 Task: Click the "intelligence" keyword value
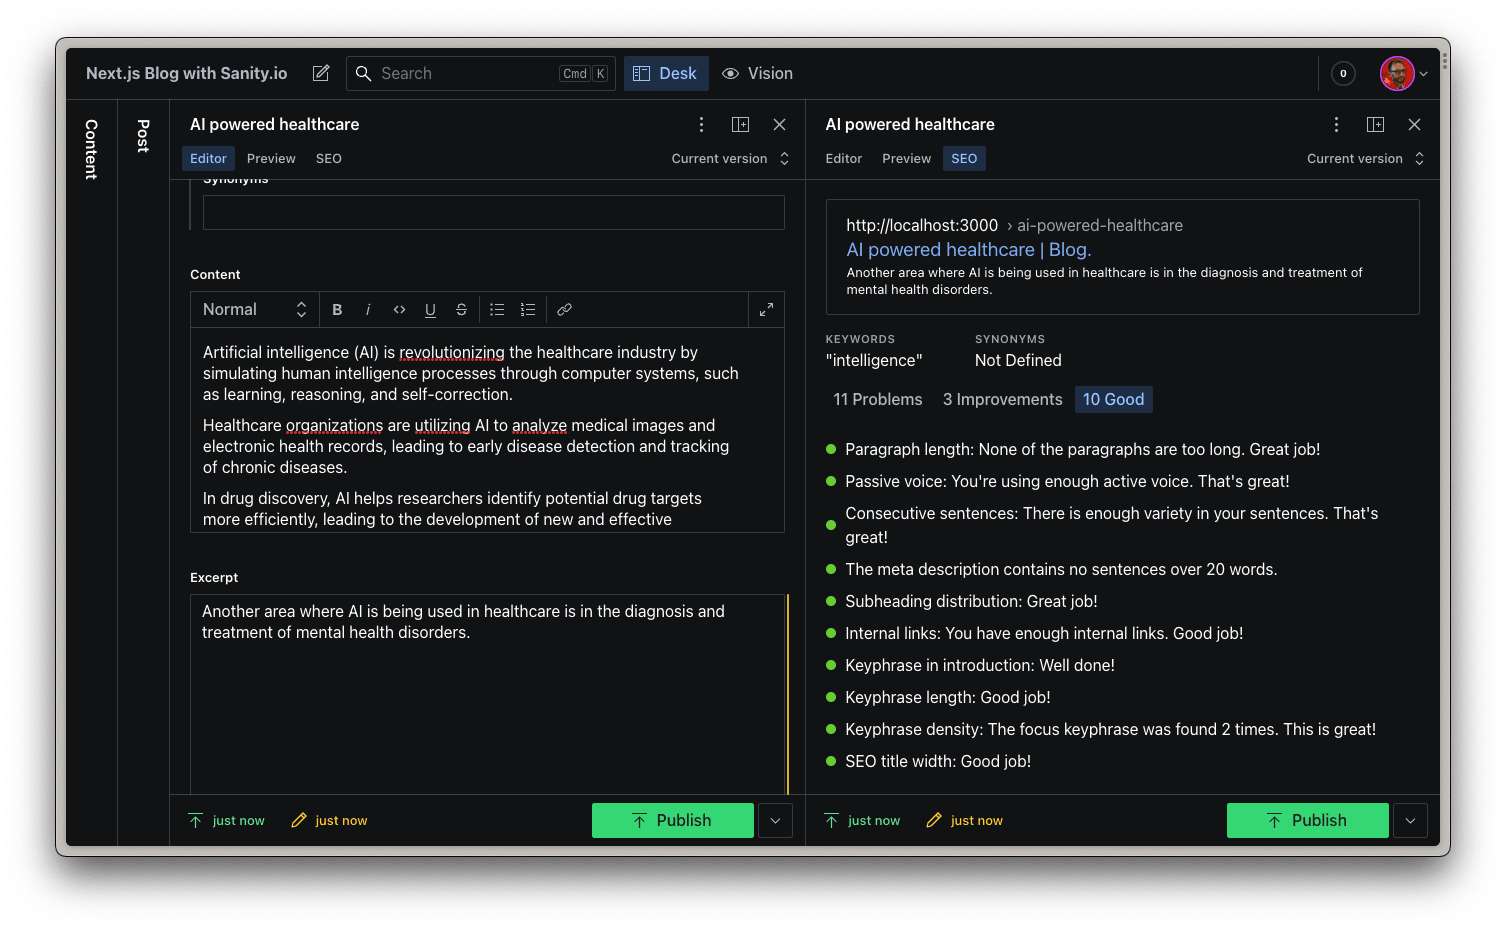874,360
